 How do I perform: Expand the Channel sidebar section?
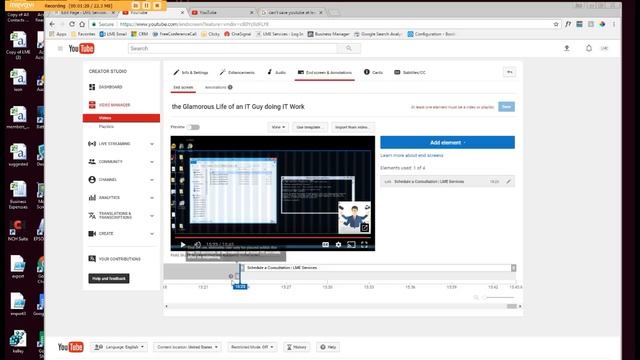point(152,180)
